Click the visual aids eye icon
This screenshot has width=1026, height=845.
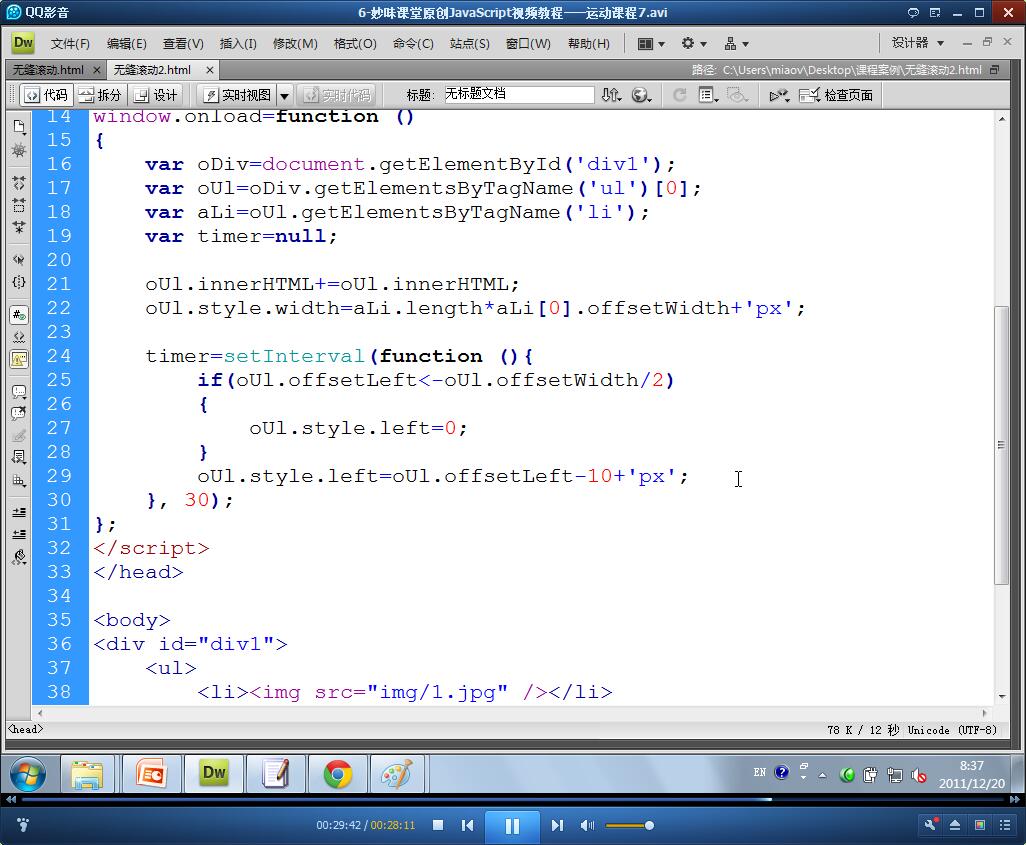737,96
